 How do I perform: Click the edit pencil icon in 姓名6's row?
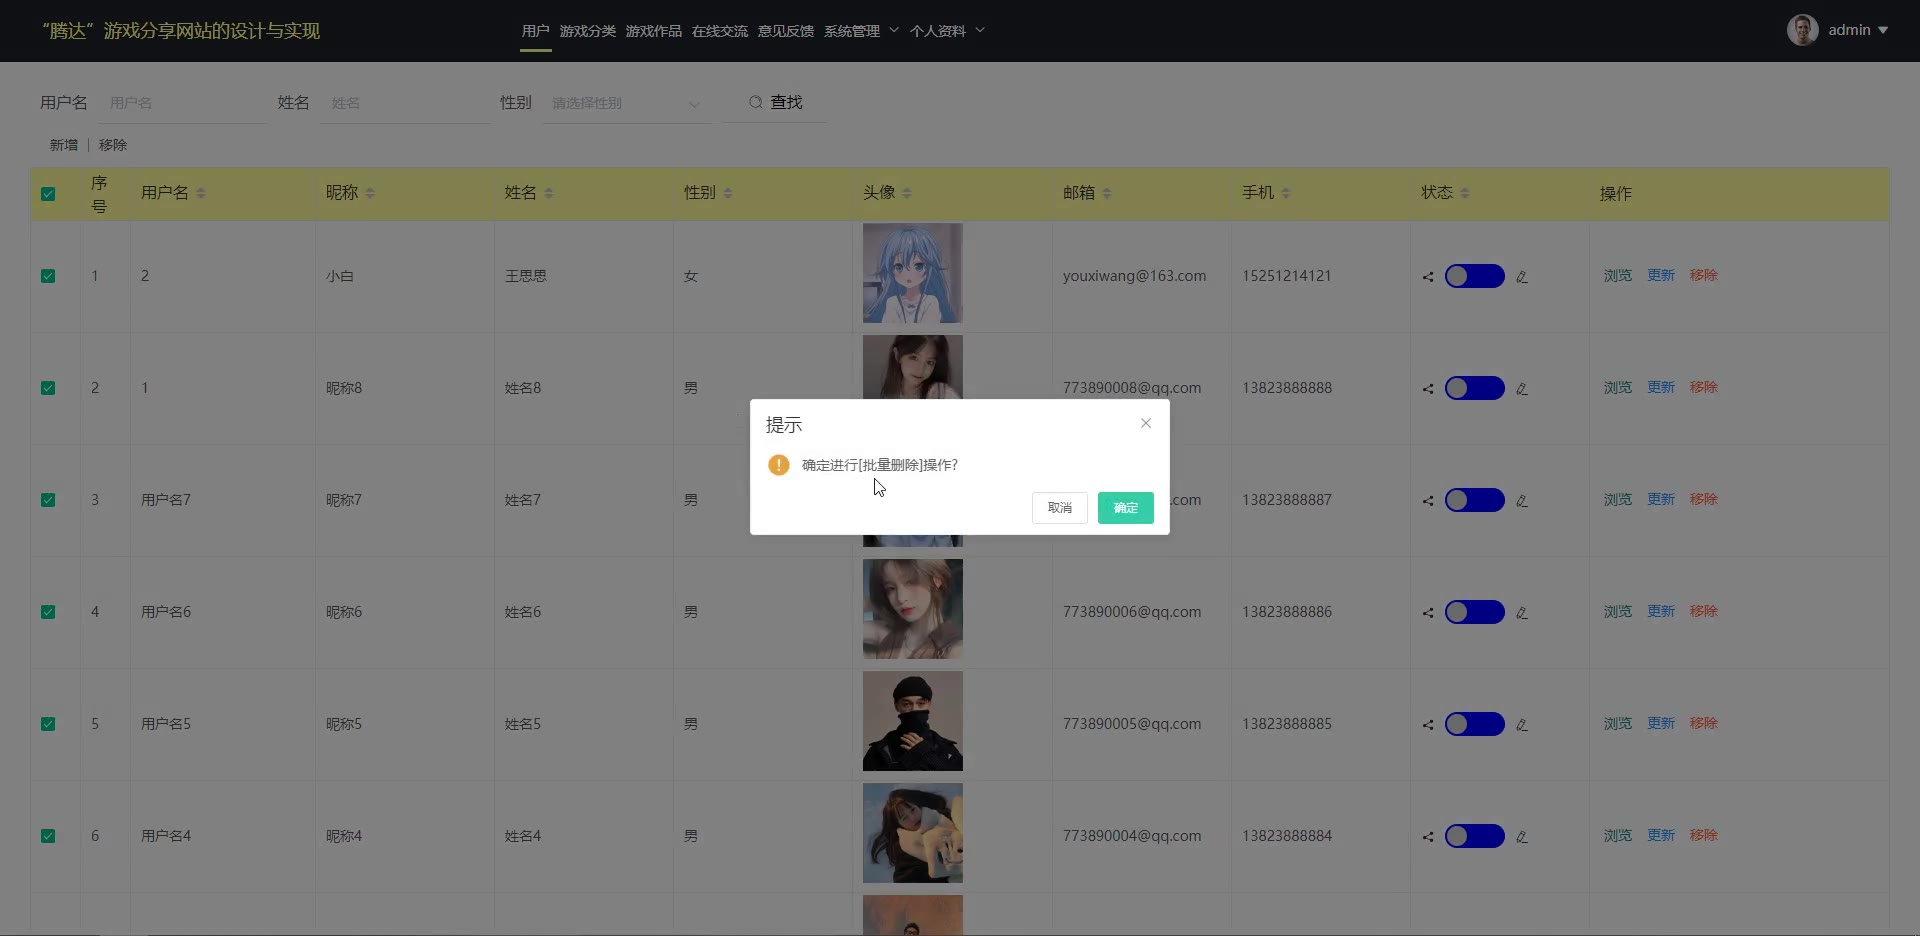1521,613
